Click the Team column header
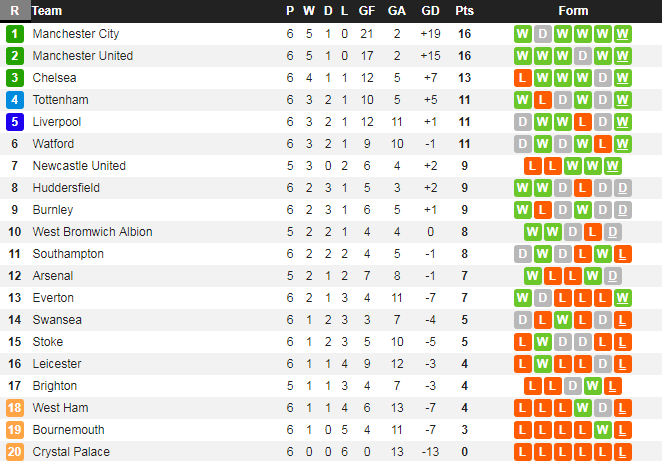Image resolution: width=662 pixels, height=461 pixels. tap(47, 11)
